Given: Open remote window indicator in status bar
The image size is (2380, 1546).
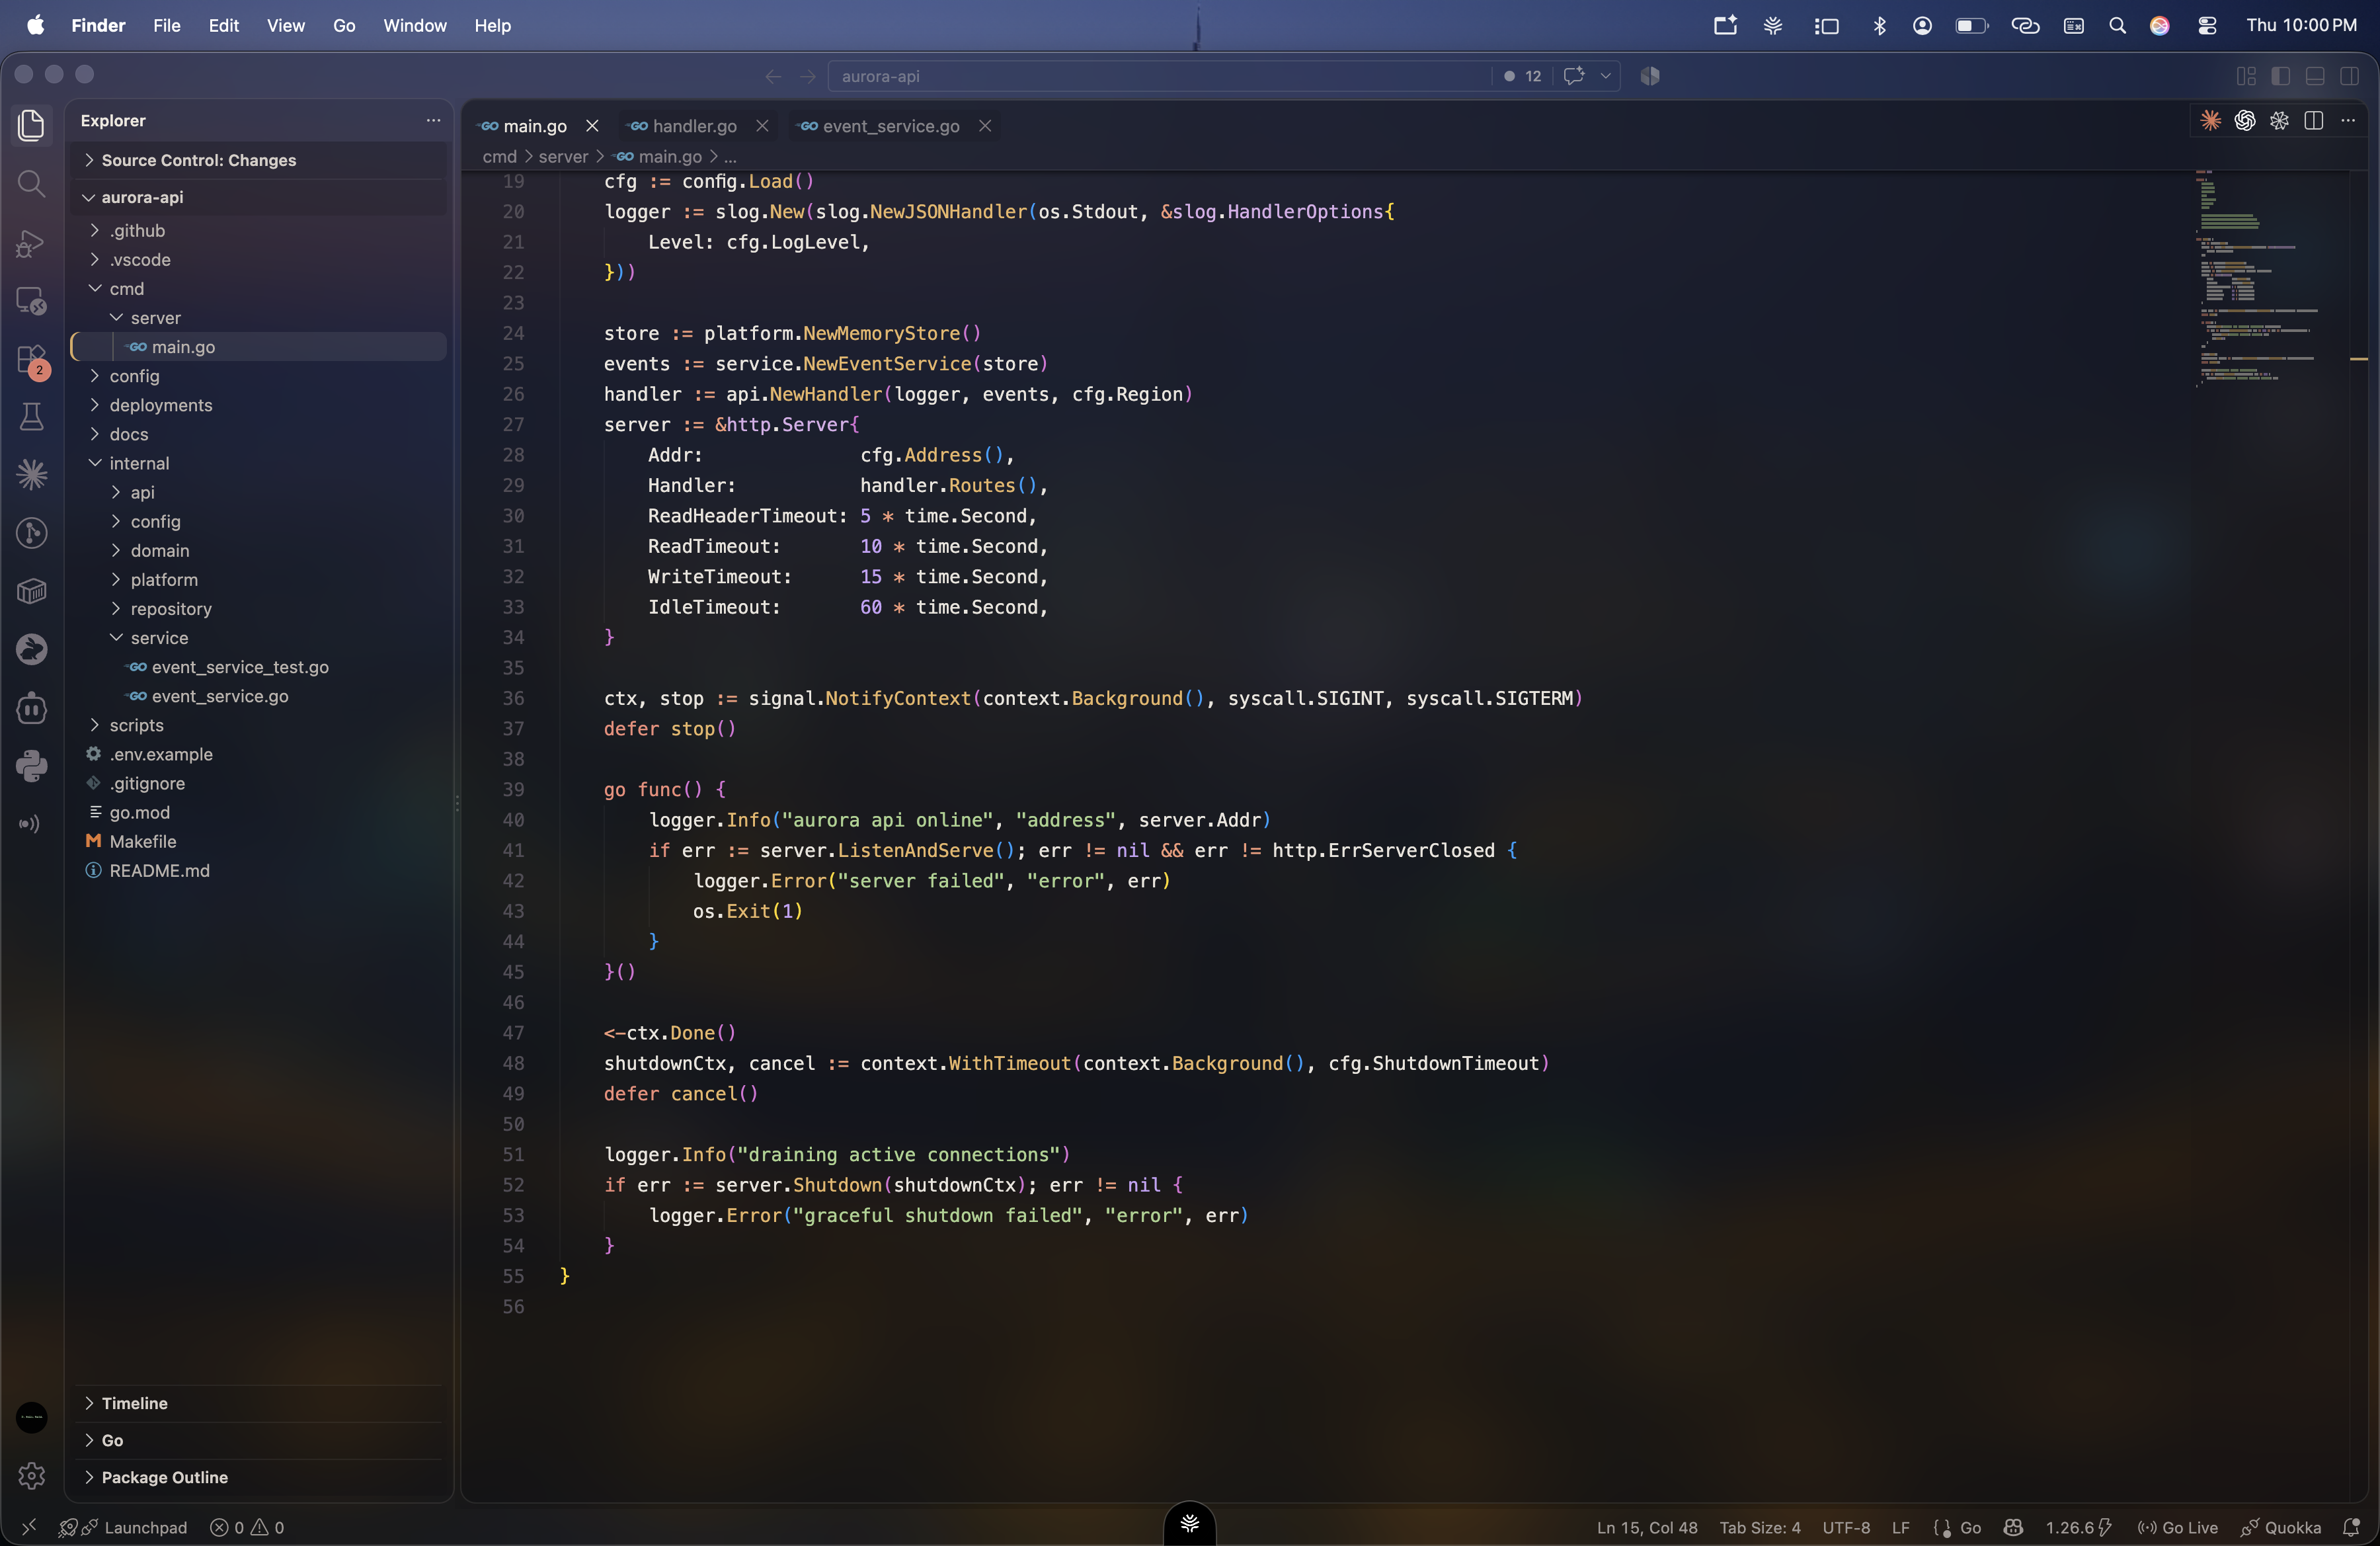Looking at the screenshot, I should coord(29,1527).
